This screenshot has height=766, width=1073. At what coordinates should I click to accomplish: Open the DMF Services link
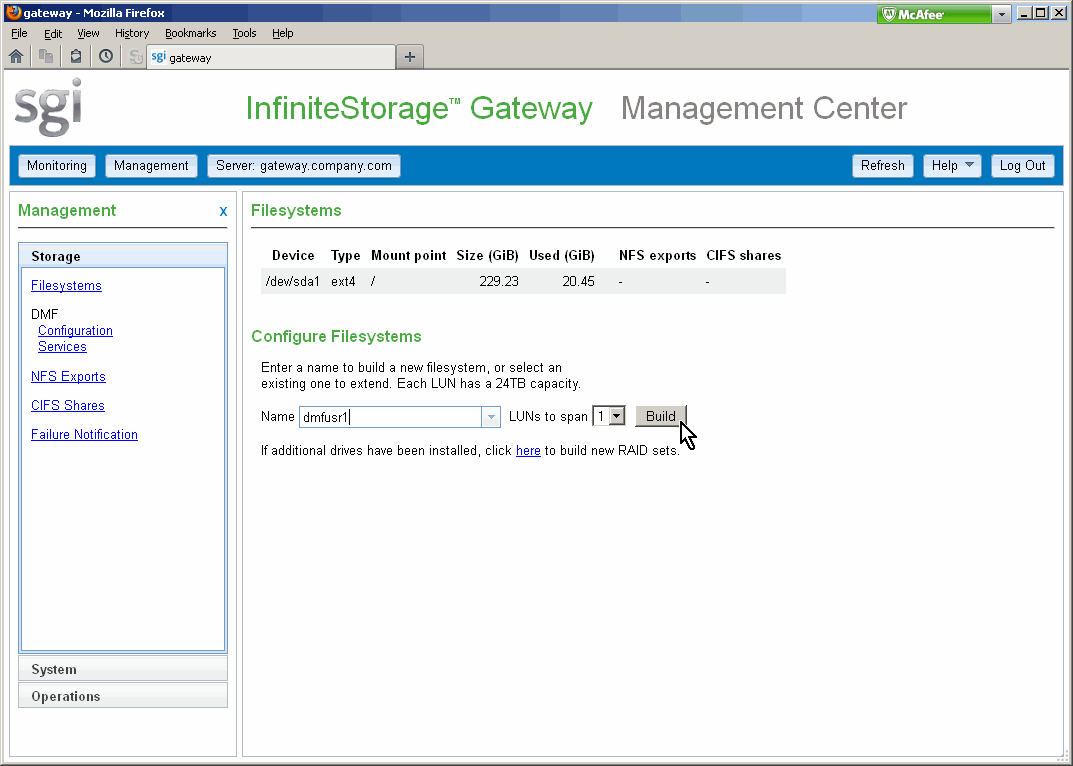(62, 346)
